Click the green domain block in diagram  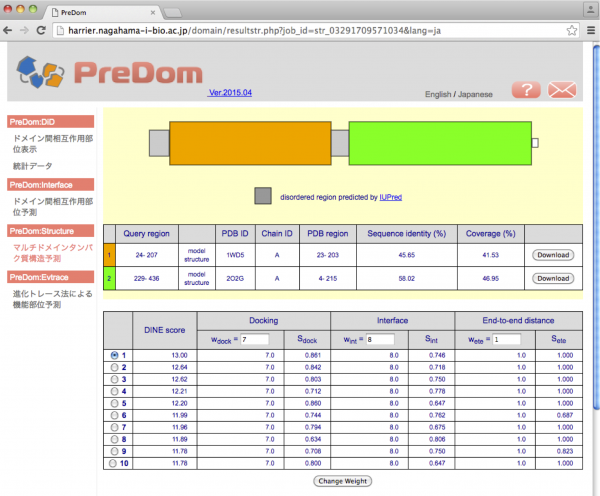[x=439, y=143]
